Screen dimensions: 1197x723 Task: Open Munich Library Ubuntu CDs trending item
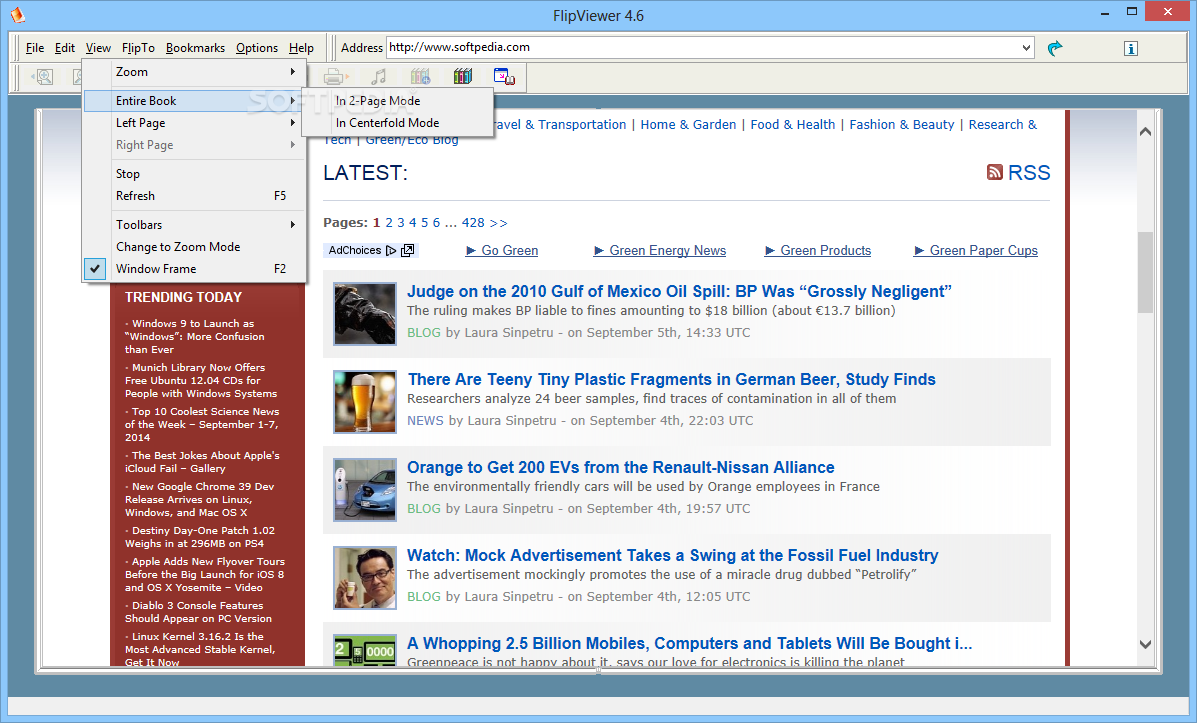click(x=201, y=380)
